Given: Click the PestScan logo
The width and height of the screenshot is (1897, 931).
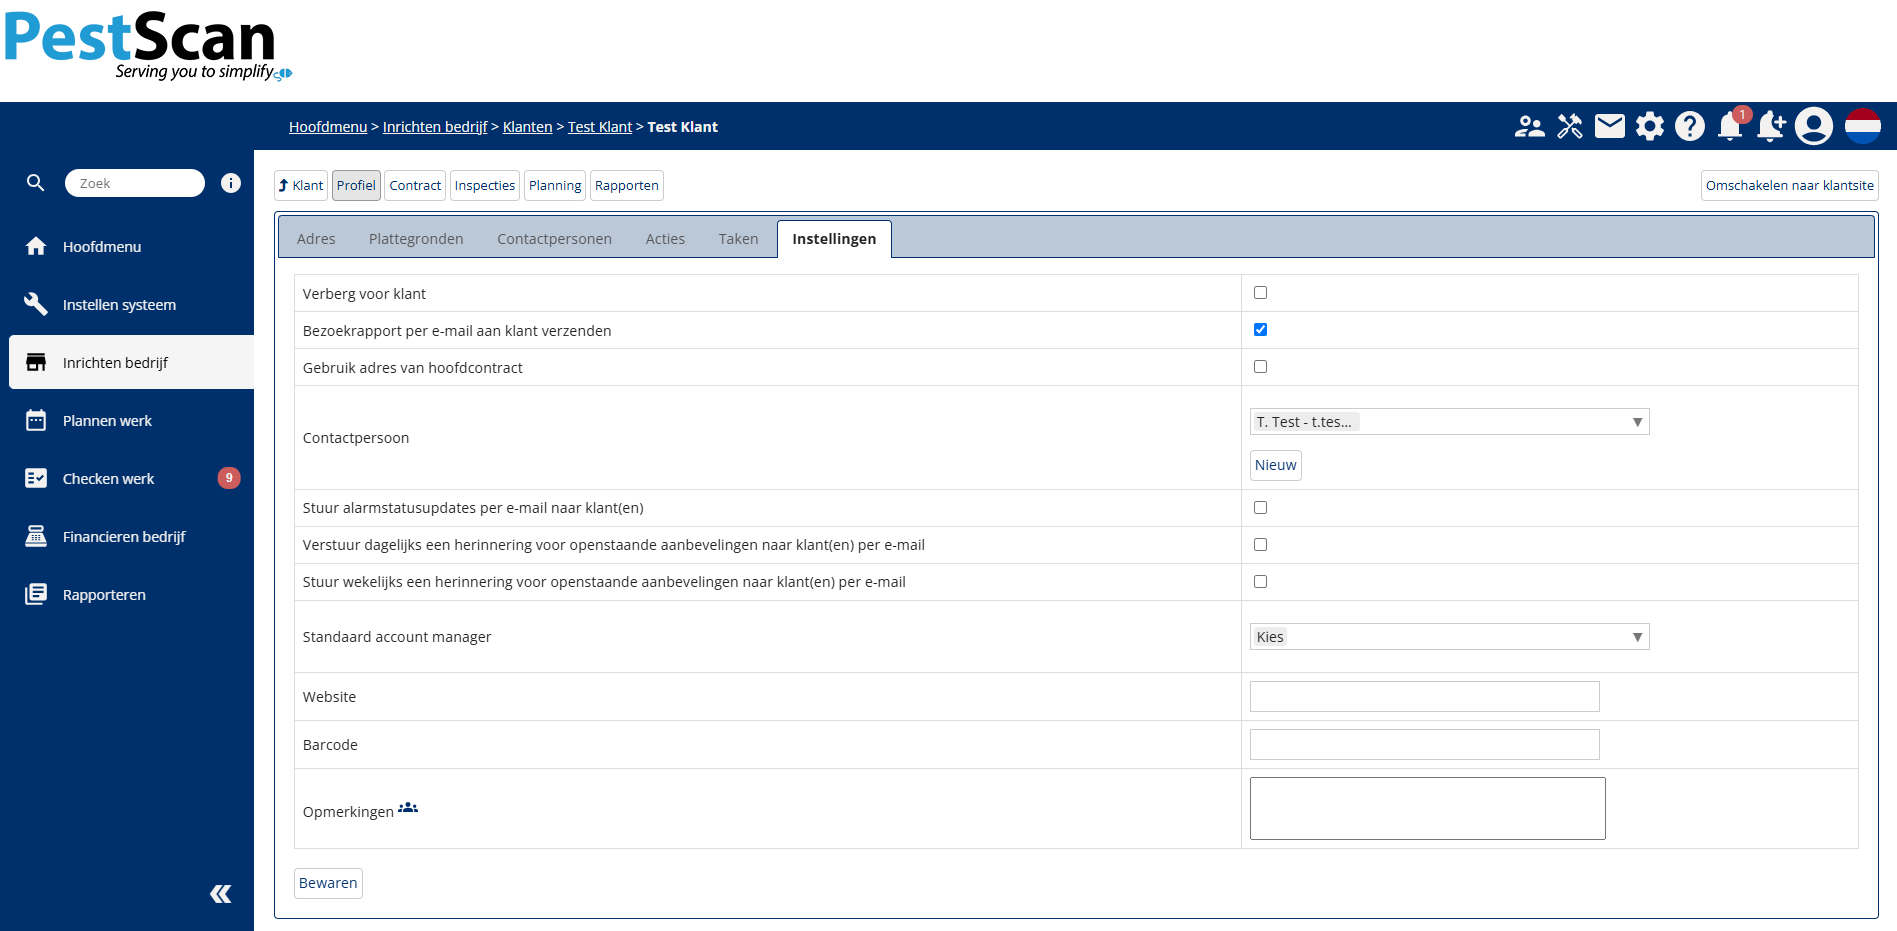Looking at the screenshot, I should [x=147, y=46].
